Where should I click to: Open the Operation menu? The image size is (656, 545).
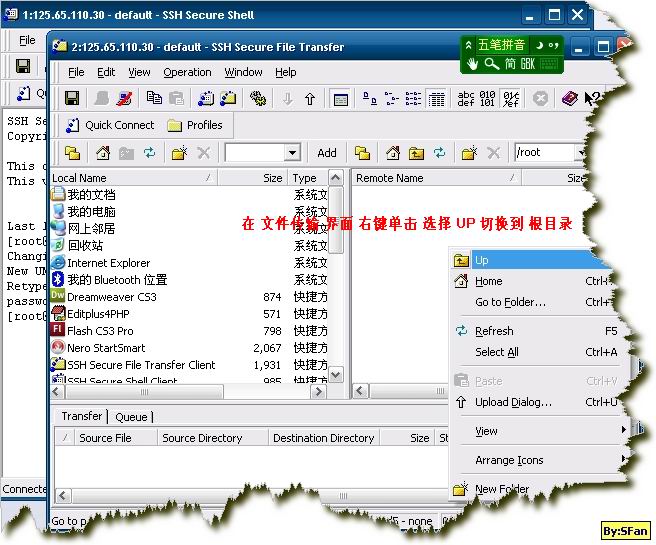click(x=187, y=72)
